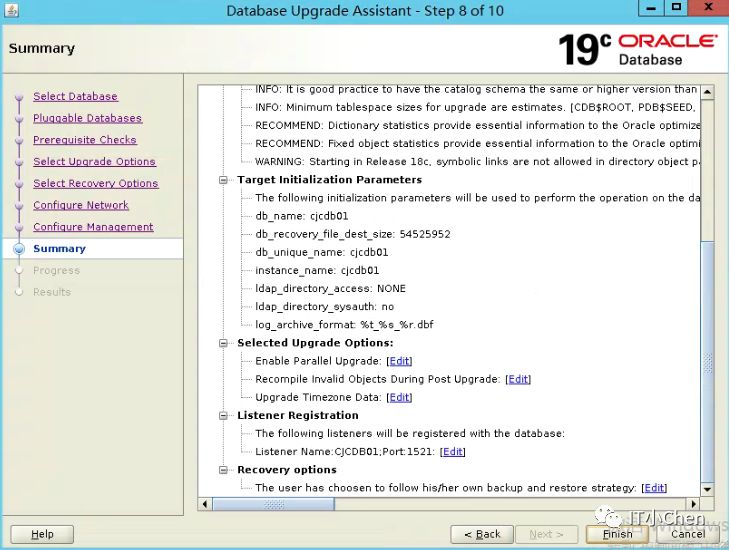This screenshot has height=550, width=729.
Task: Select the RECOMMEND Dictionary statistics row
Action: [x=477, y=126]
